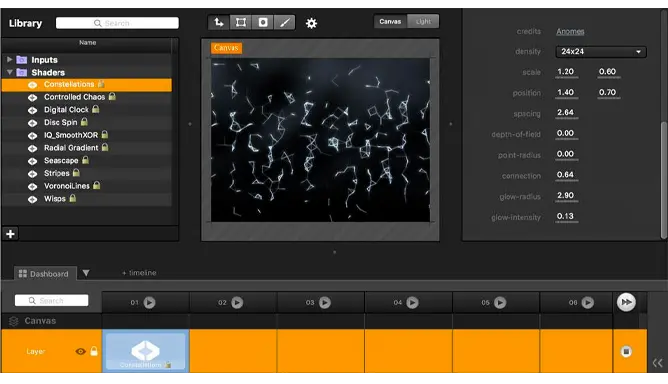
Task: Select Constellations in the library
Action: pyautogui.click(x=87, y=84)
